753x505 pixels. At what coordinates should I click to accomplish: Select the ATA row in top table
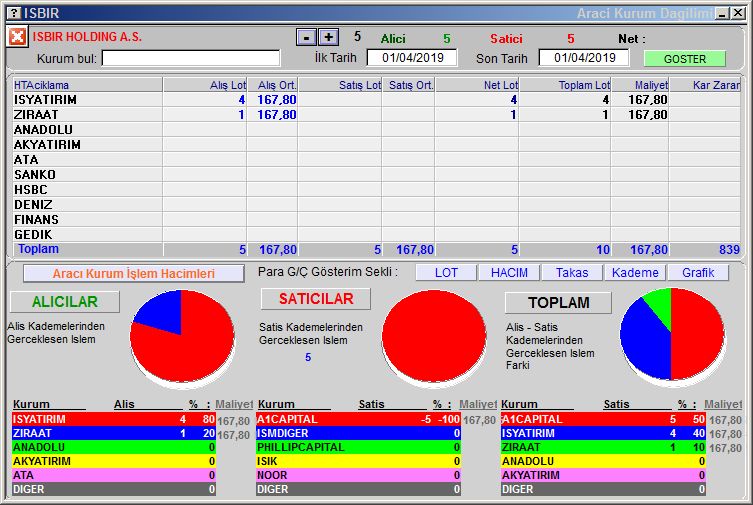(x=376, y=159)
